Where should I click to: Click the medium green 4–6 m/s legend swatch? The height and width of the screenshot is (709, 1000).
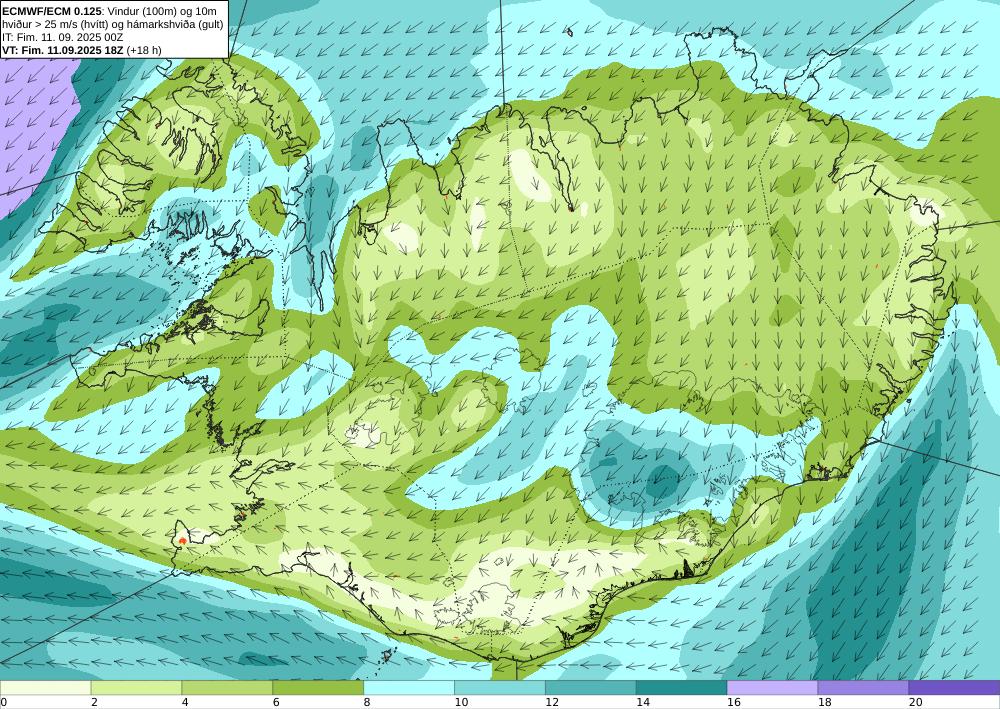pos(227,687)
